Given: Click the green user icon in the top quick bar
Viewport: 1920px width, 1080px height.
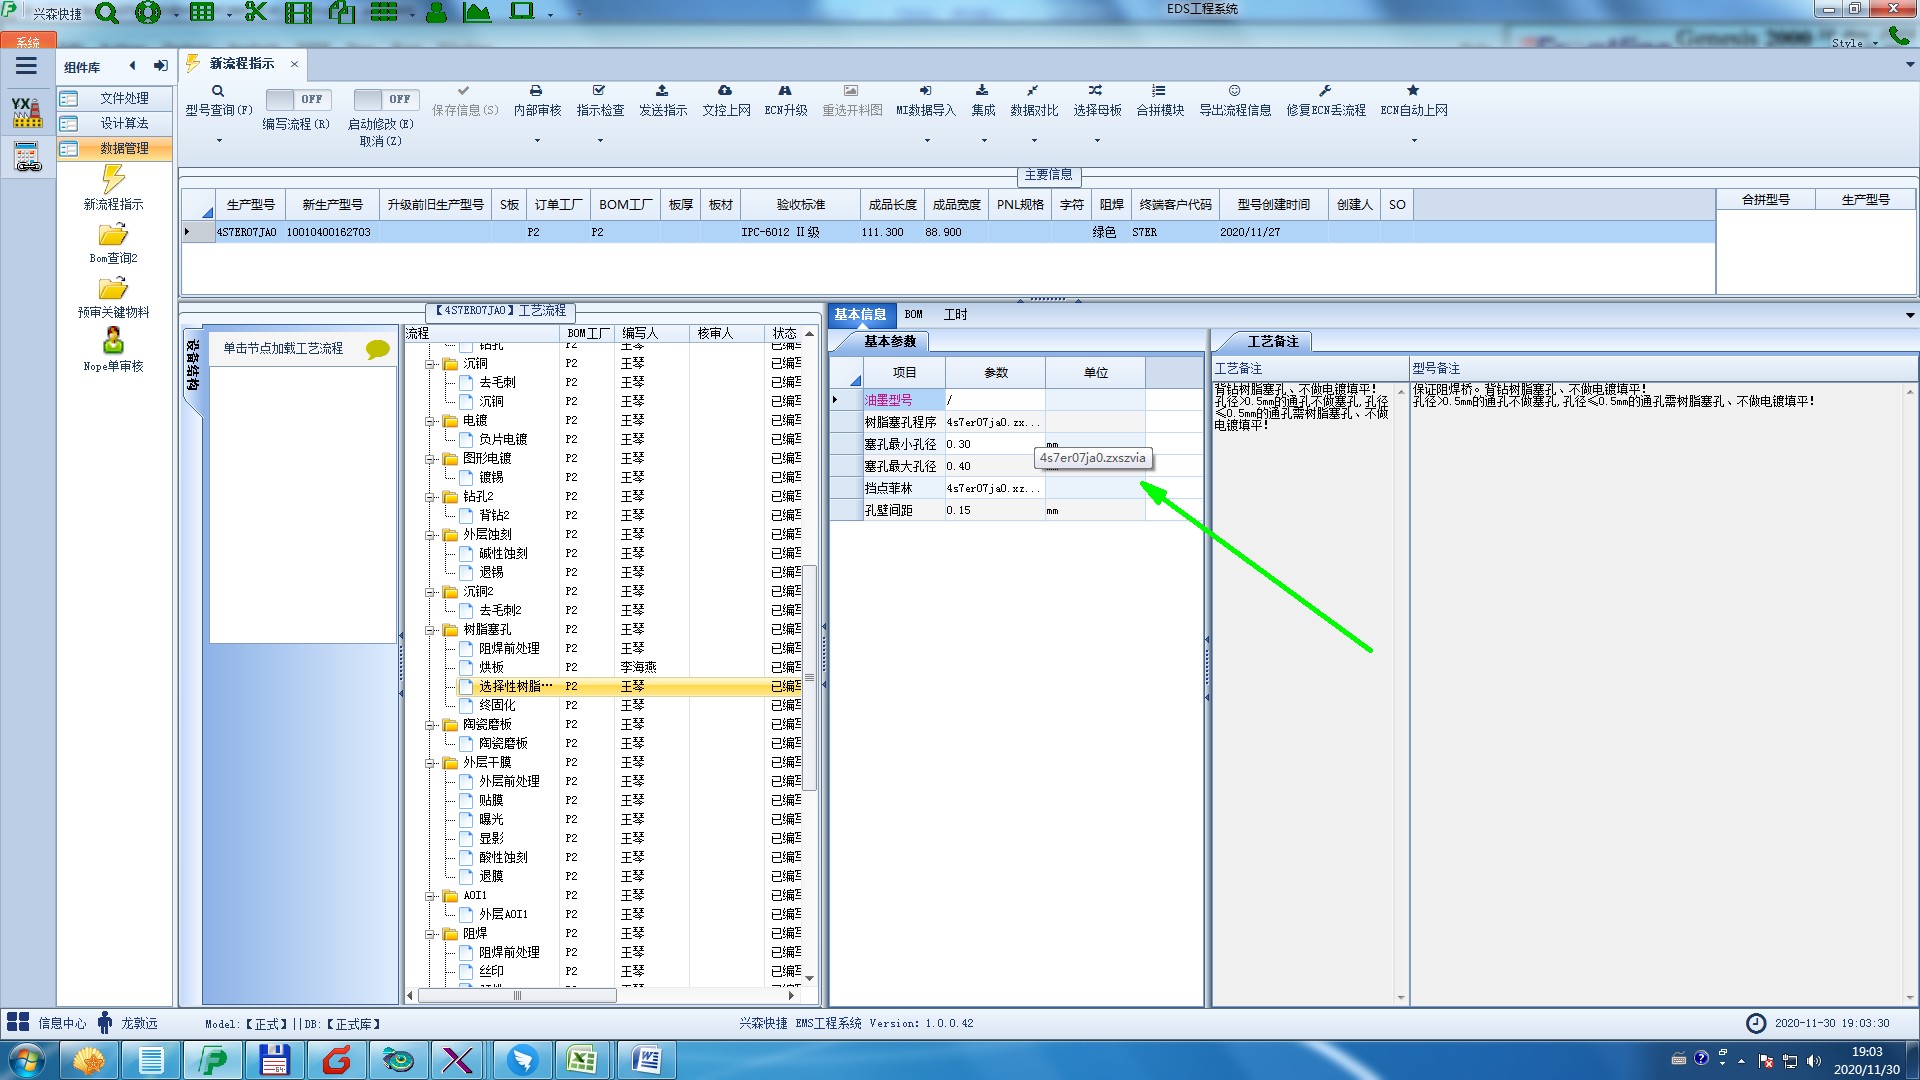Looking at the screenshot, I should 436,13.
